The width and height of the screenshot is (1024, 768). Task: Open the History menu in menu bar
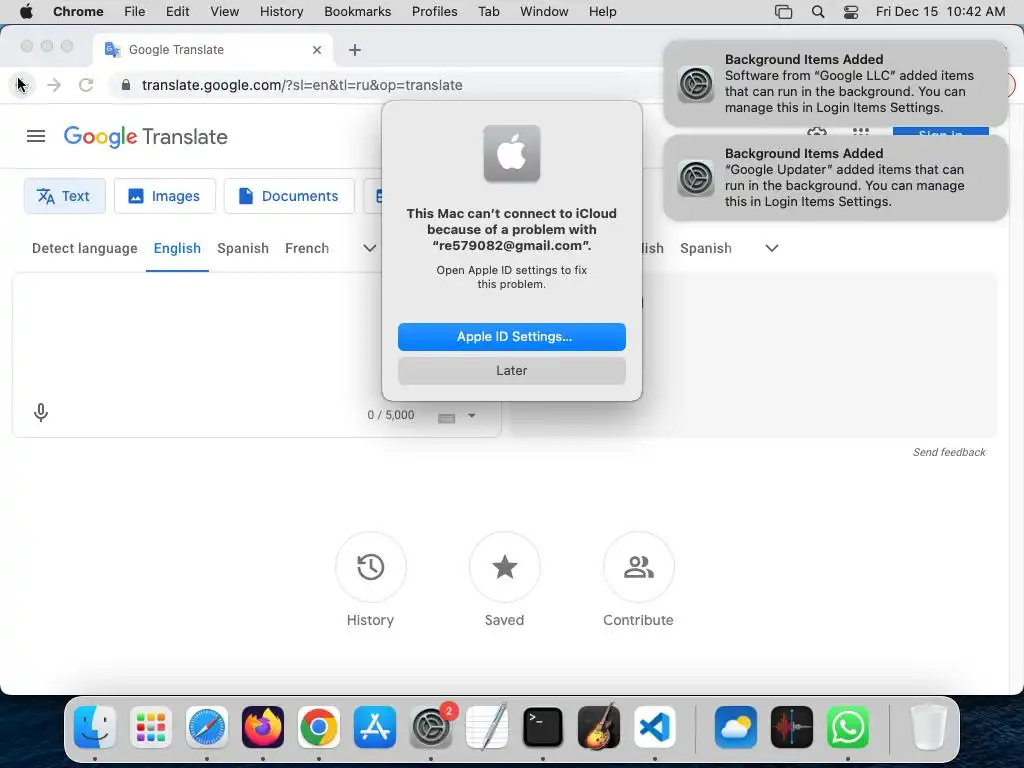tap(281, 12)
